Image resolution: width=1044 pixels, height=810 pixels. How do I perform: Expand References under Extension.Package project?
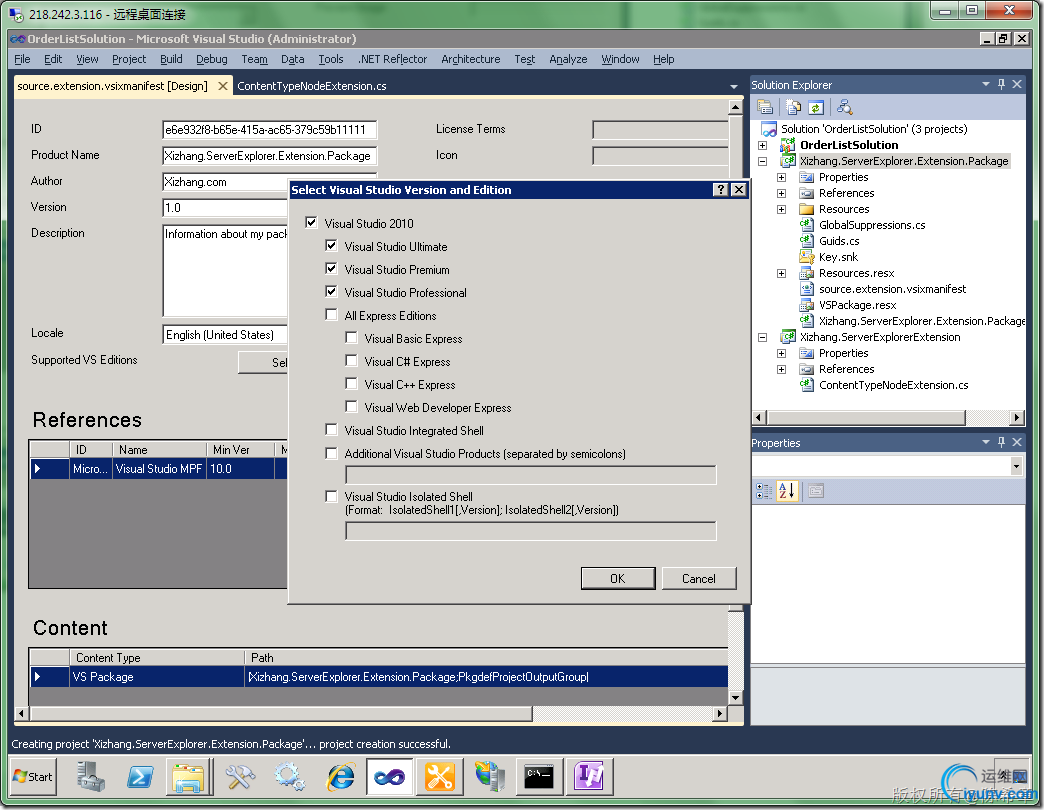[x=782, y=193]
